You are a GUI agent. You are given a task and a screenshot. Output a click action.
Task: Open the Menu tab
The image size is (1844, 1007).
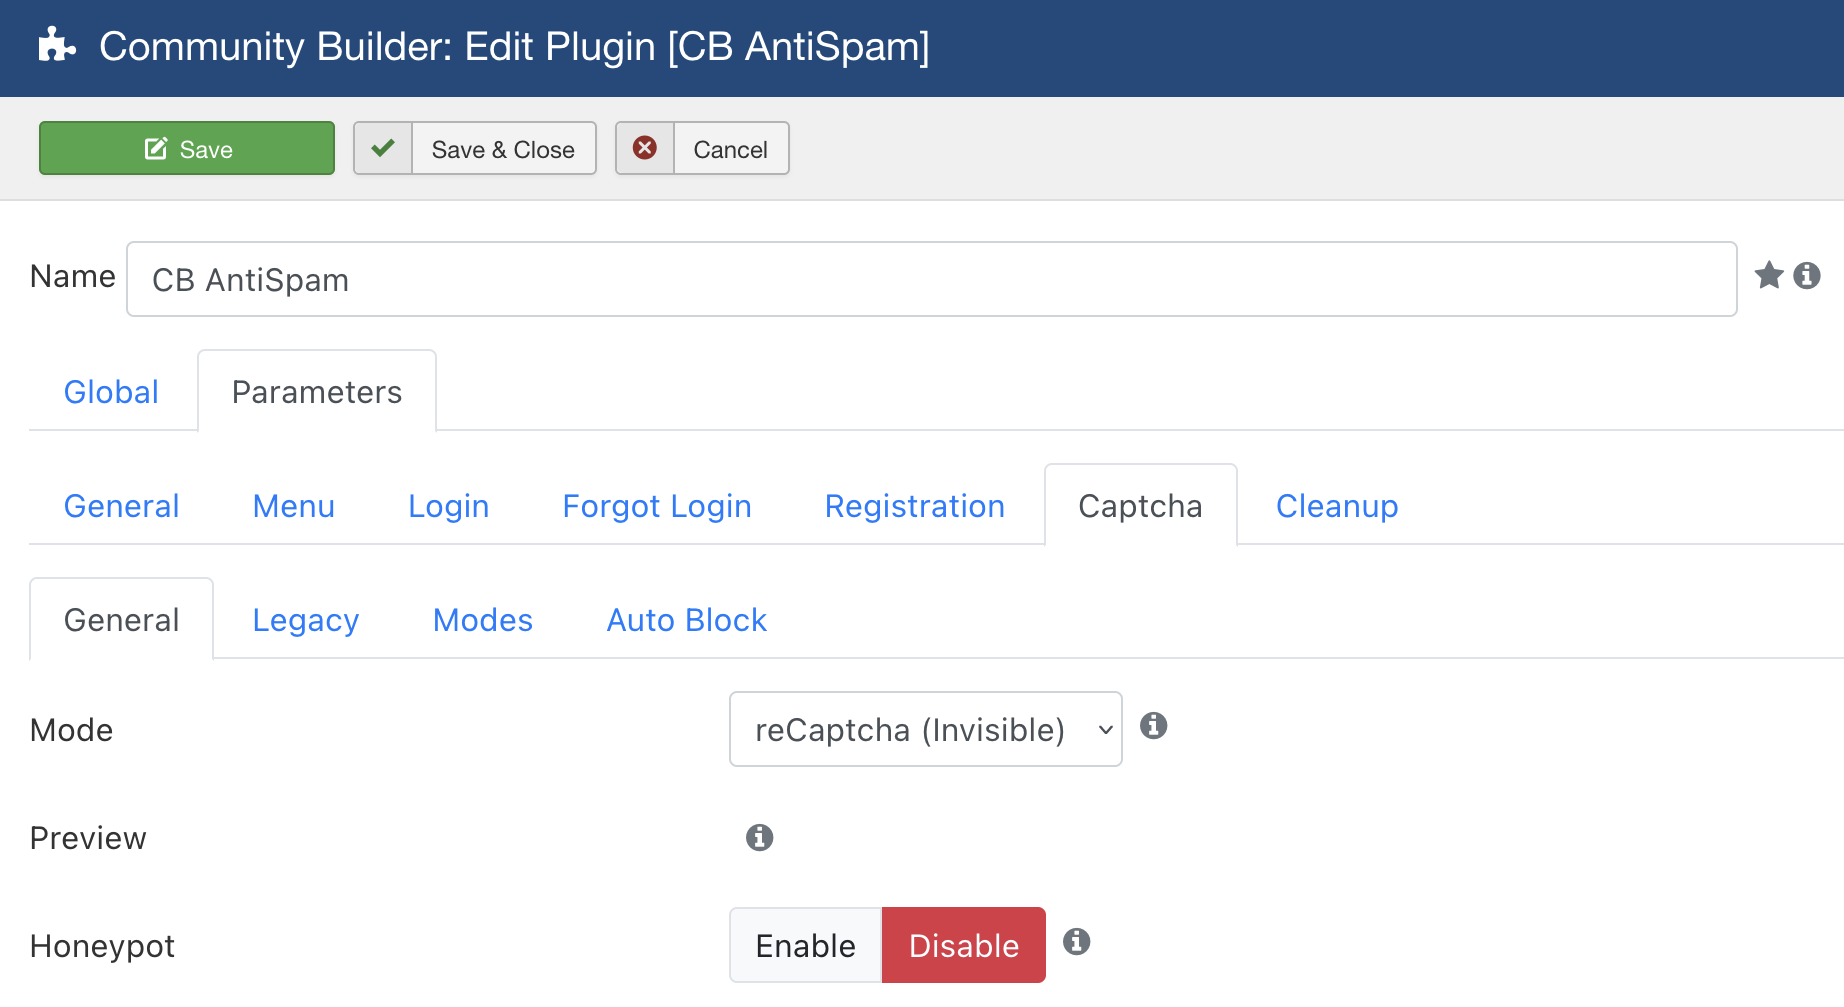(294, 506)
